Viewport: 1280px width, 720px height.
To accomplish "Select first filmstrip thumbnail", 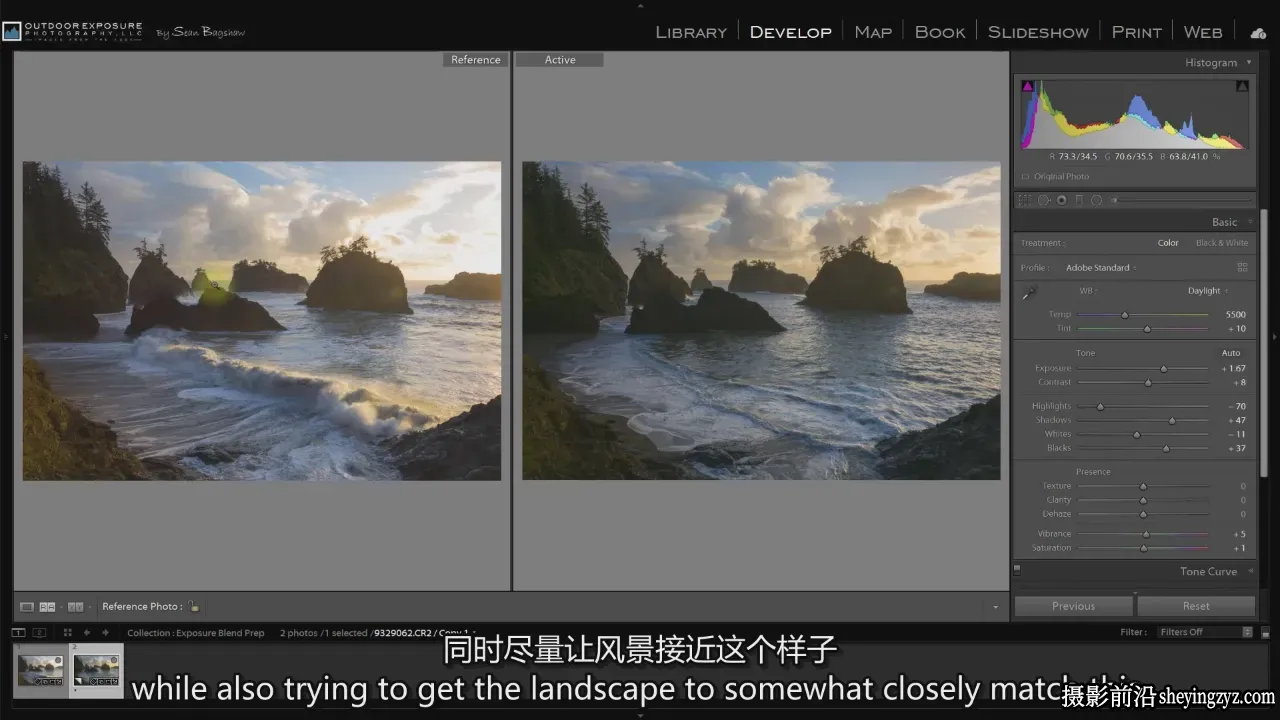I will [41, 669].
